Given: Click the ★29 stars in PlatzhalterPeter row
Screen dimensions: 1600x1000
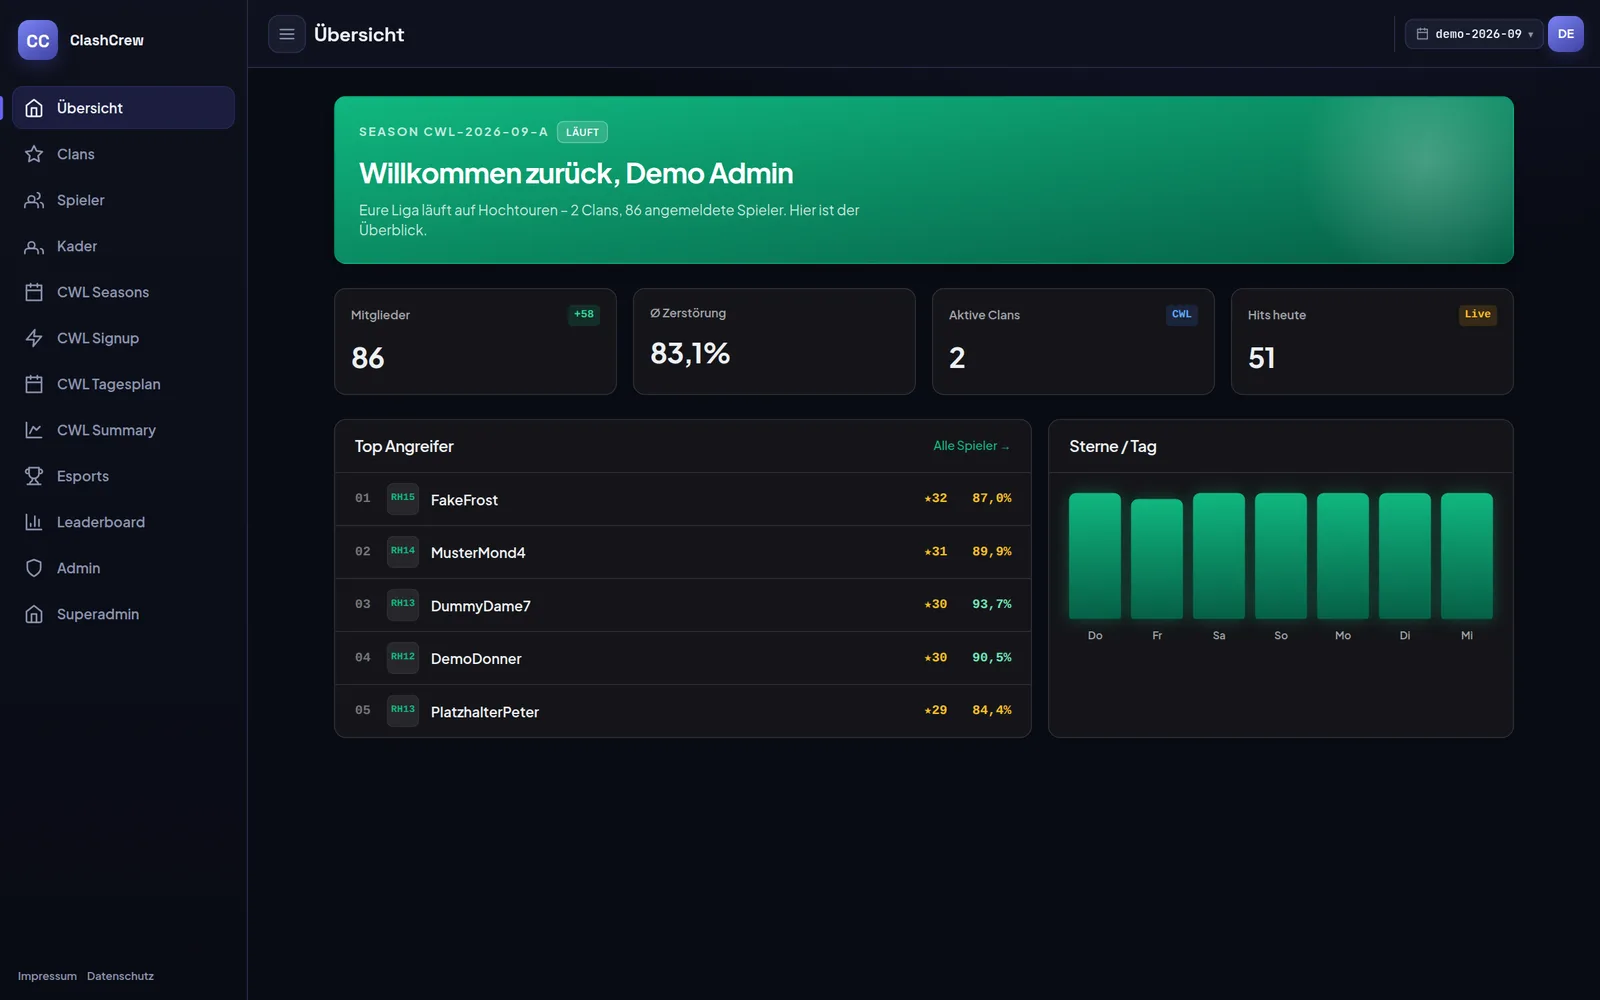Looking at the screenshot, I should [x=936, y=710].
